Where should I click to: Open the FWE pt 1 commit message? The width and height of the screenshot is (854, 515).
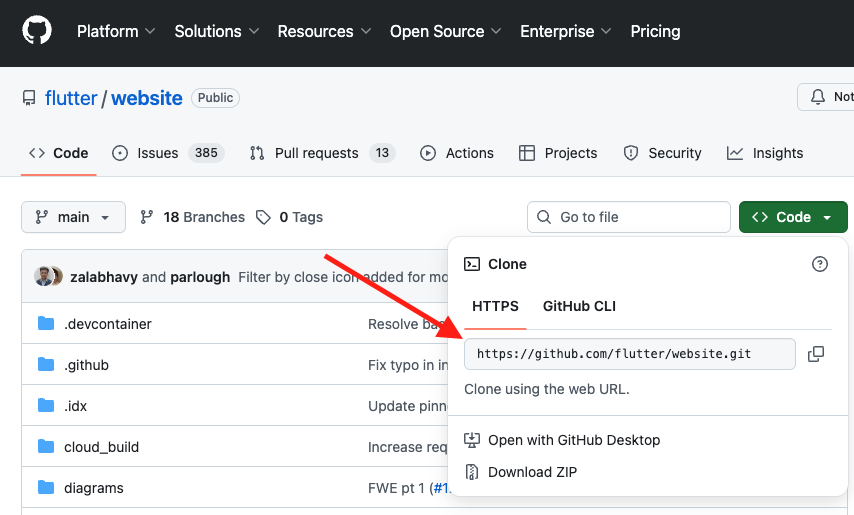click(408, 488)
